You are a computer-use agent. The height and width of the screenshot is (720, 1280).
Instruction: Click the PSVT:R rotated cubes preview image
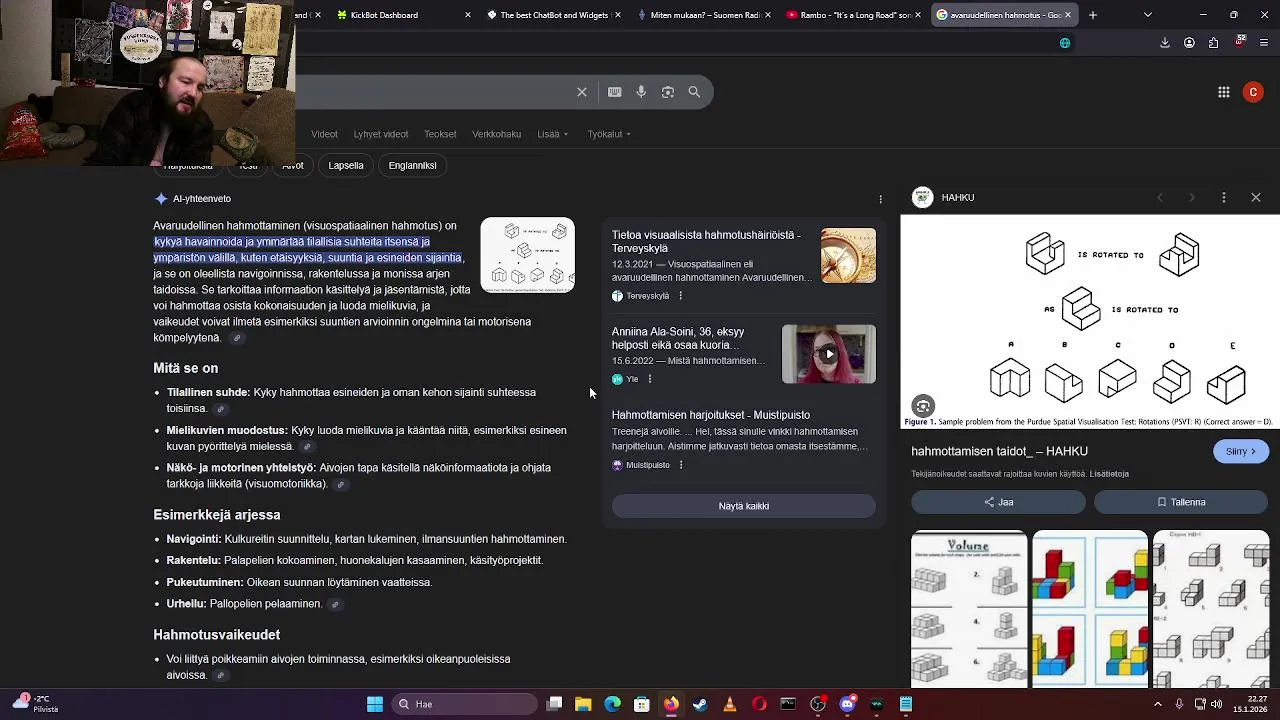click(x=1090, y=322)
